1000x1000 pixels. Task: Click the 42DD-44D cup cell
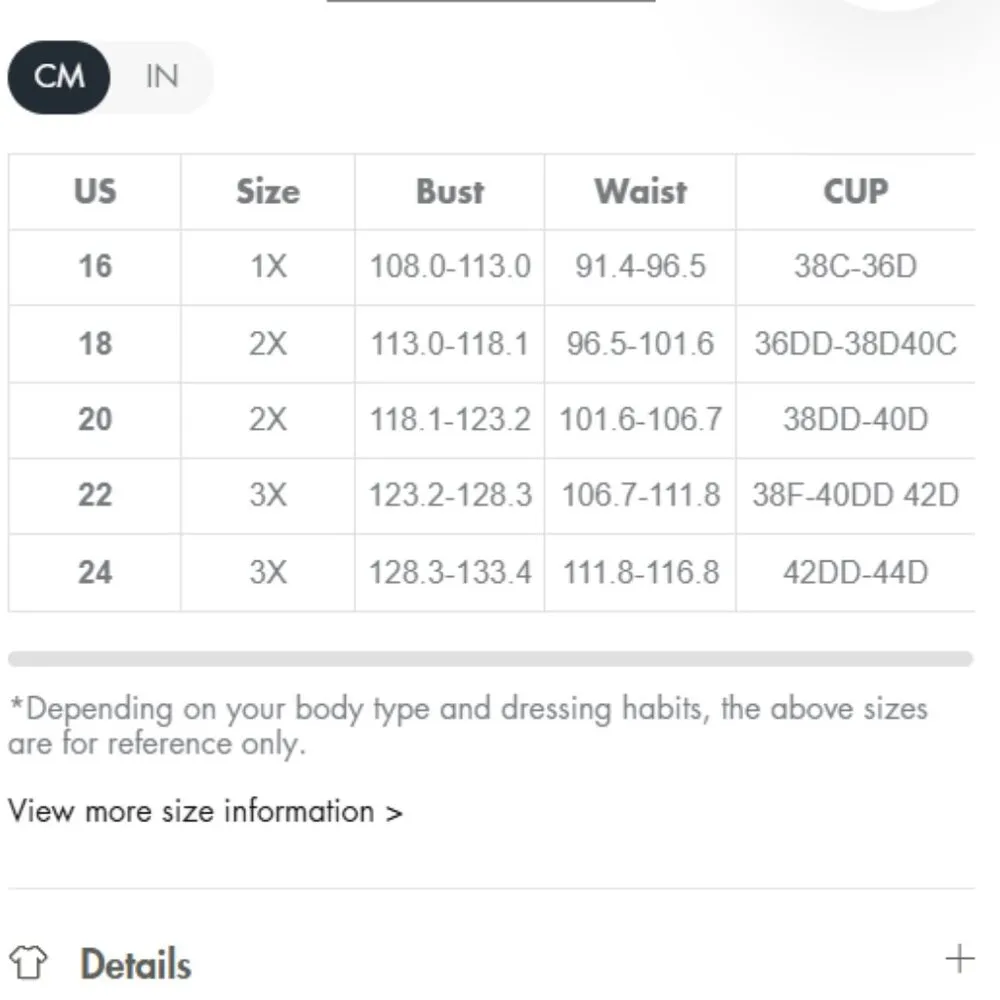click(855, 572)
